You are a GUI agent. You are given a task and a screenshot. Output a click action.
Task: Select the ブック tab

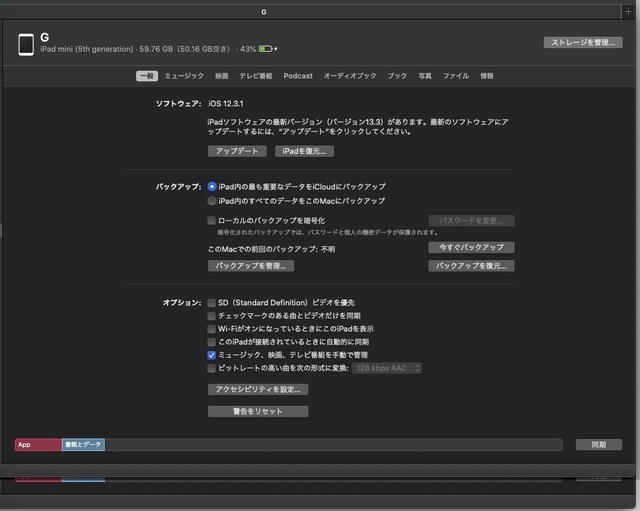[397, 76]
